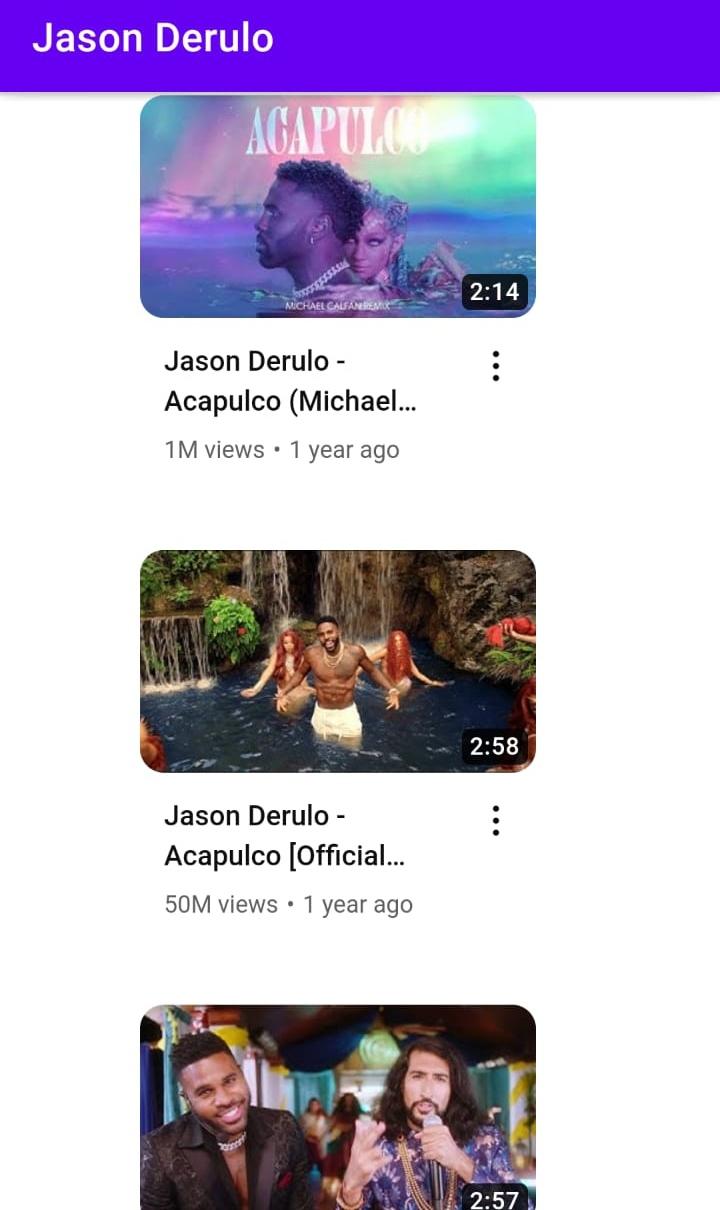Click '1 year ago' beside 50M views
The image size is (720, 1210).
[358, 905]
